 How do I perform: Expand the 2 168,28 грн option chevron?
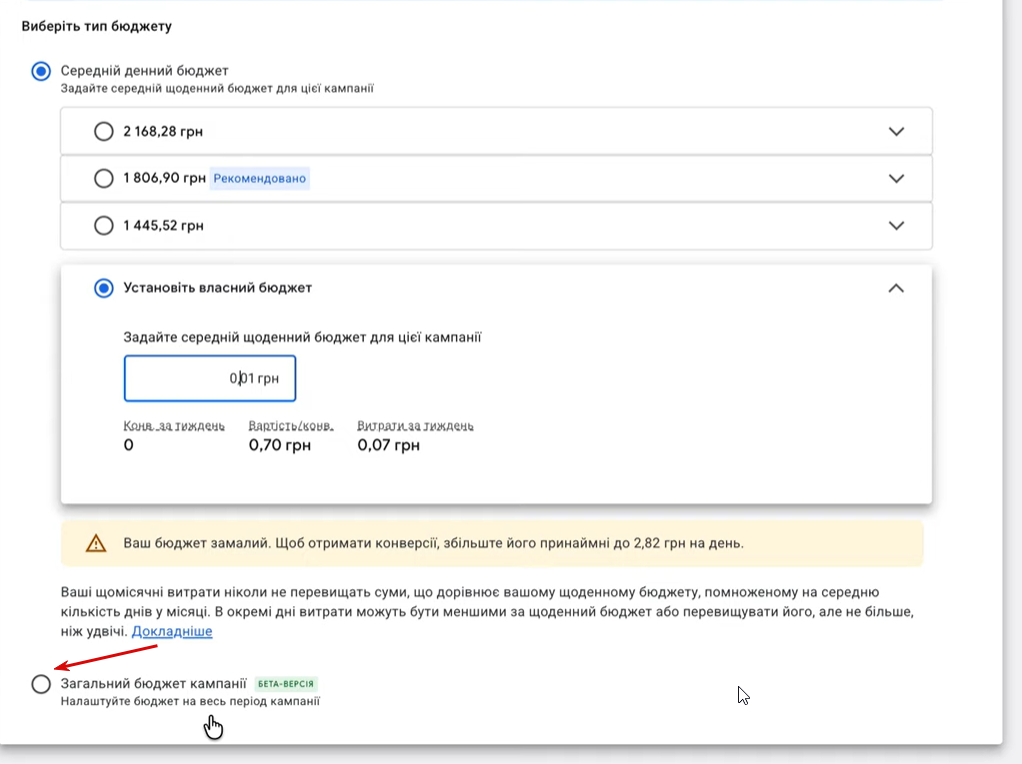(x=896, y=131)
